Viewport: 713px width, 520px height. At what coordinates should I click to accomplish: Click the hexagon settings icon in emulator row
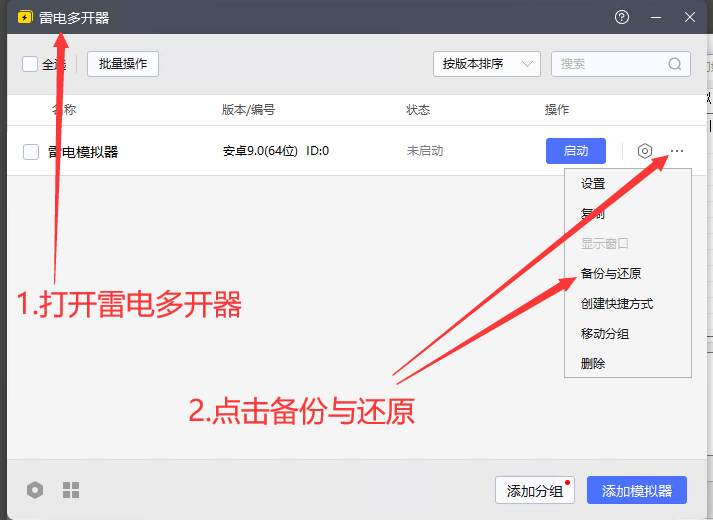(x=644, y=150)
